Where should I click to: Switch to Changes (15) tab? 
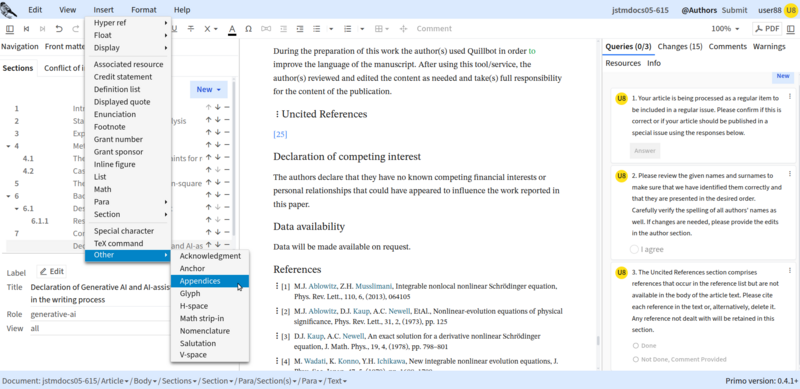[x=680, y=46]
